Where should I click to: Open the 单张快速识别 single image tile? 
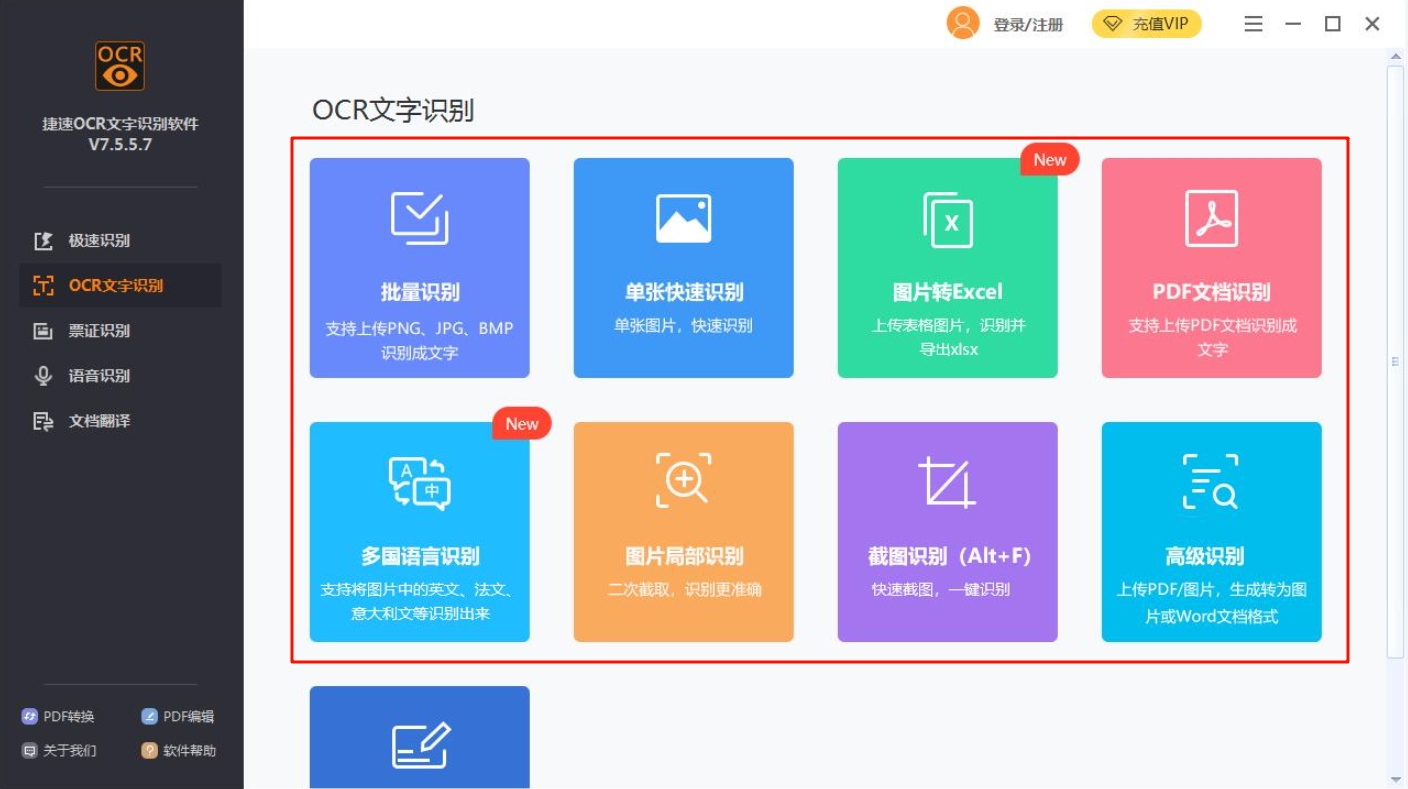pyautogui.click(x=683, y=268)
